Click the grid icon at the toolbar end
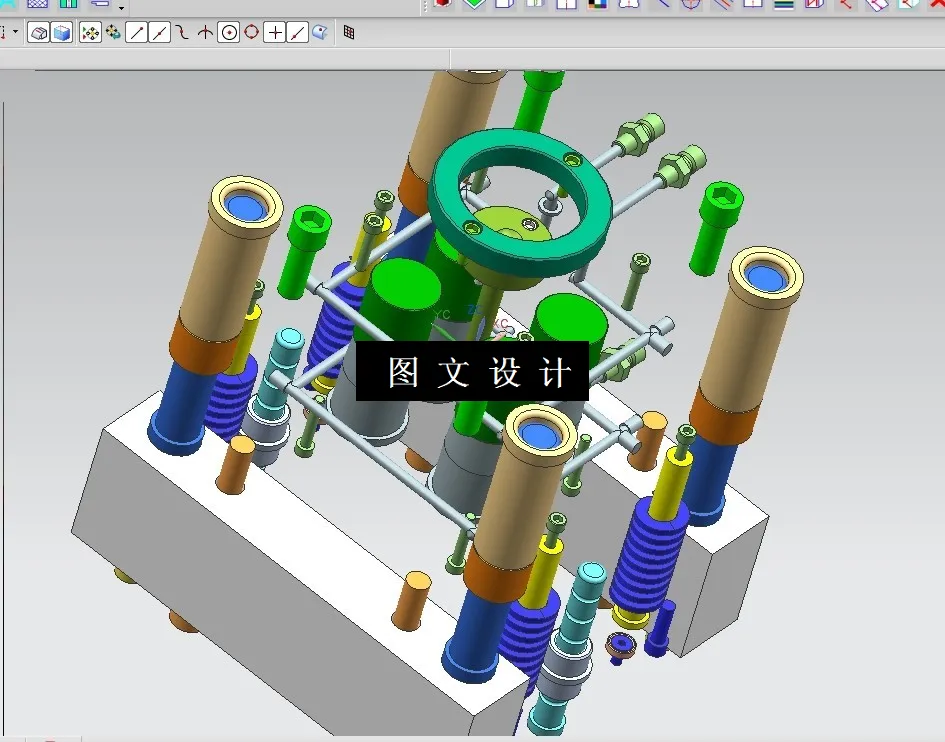The height and width of the screenshot is (742, 945). pos(350,33)
